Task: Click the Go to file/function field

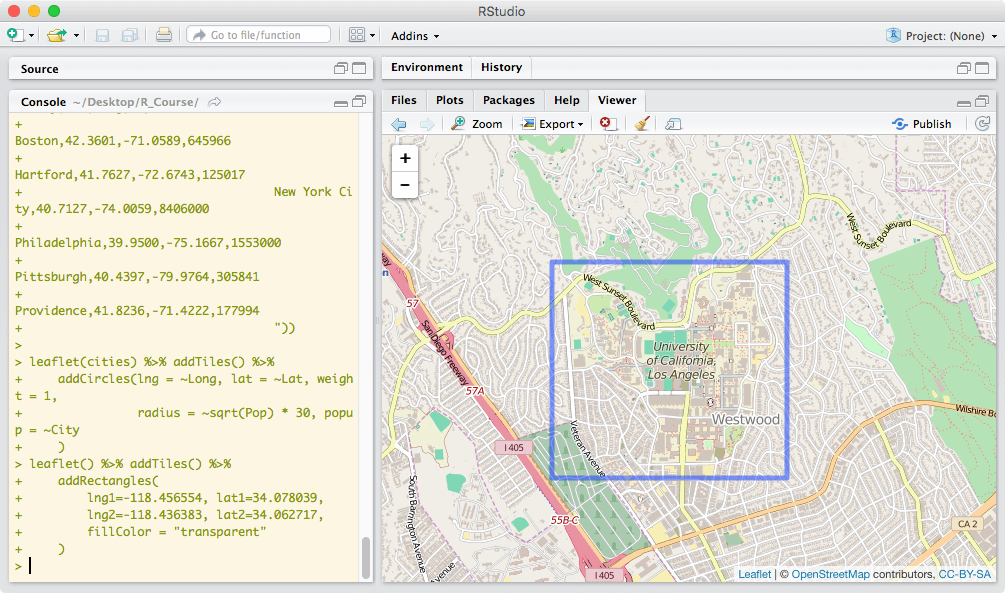Action: (259, 35)
